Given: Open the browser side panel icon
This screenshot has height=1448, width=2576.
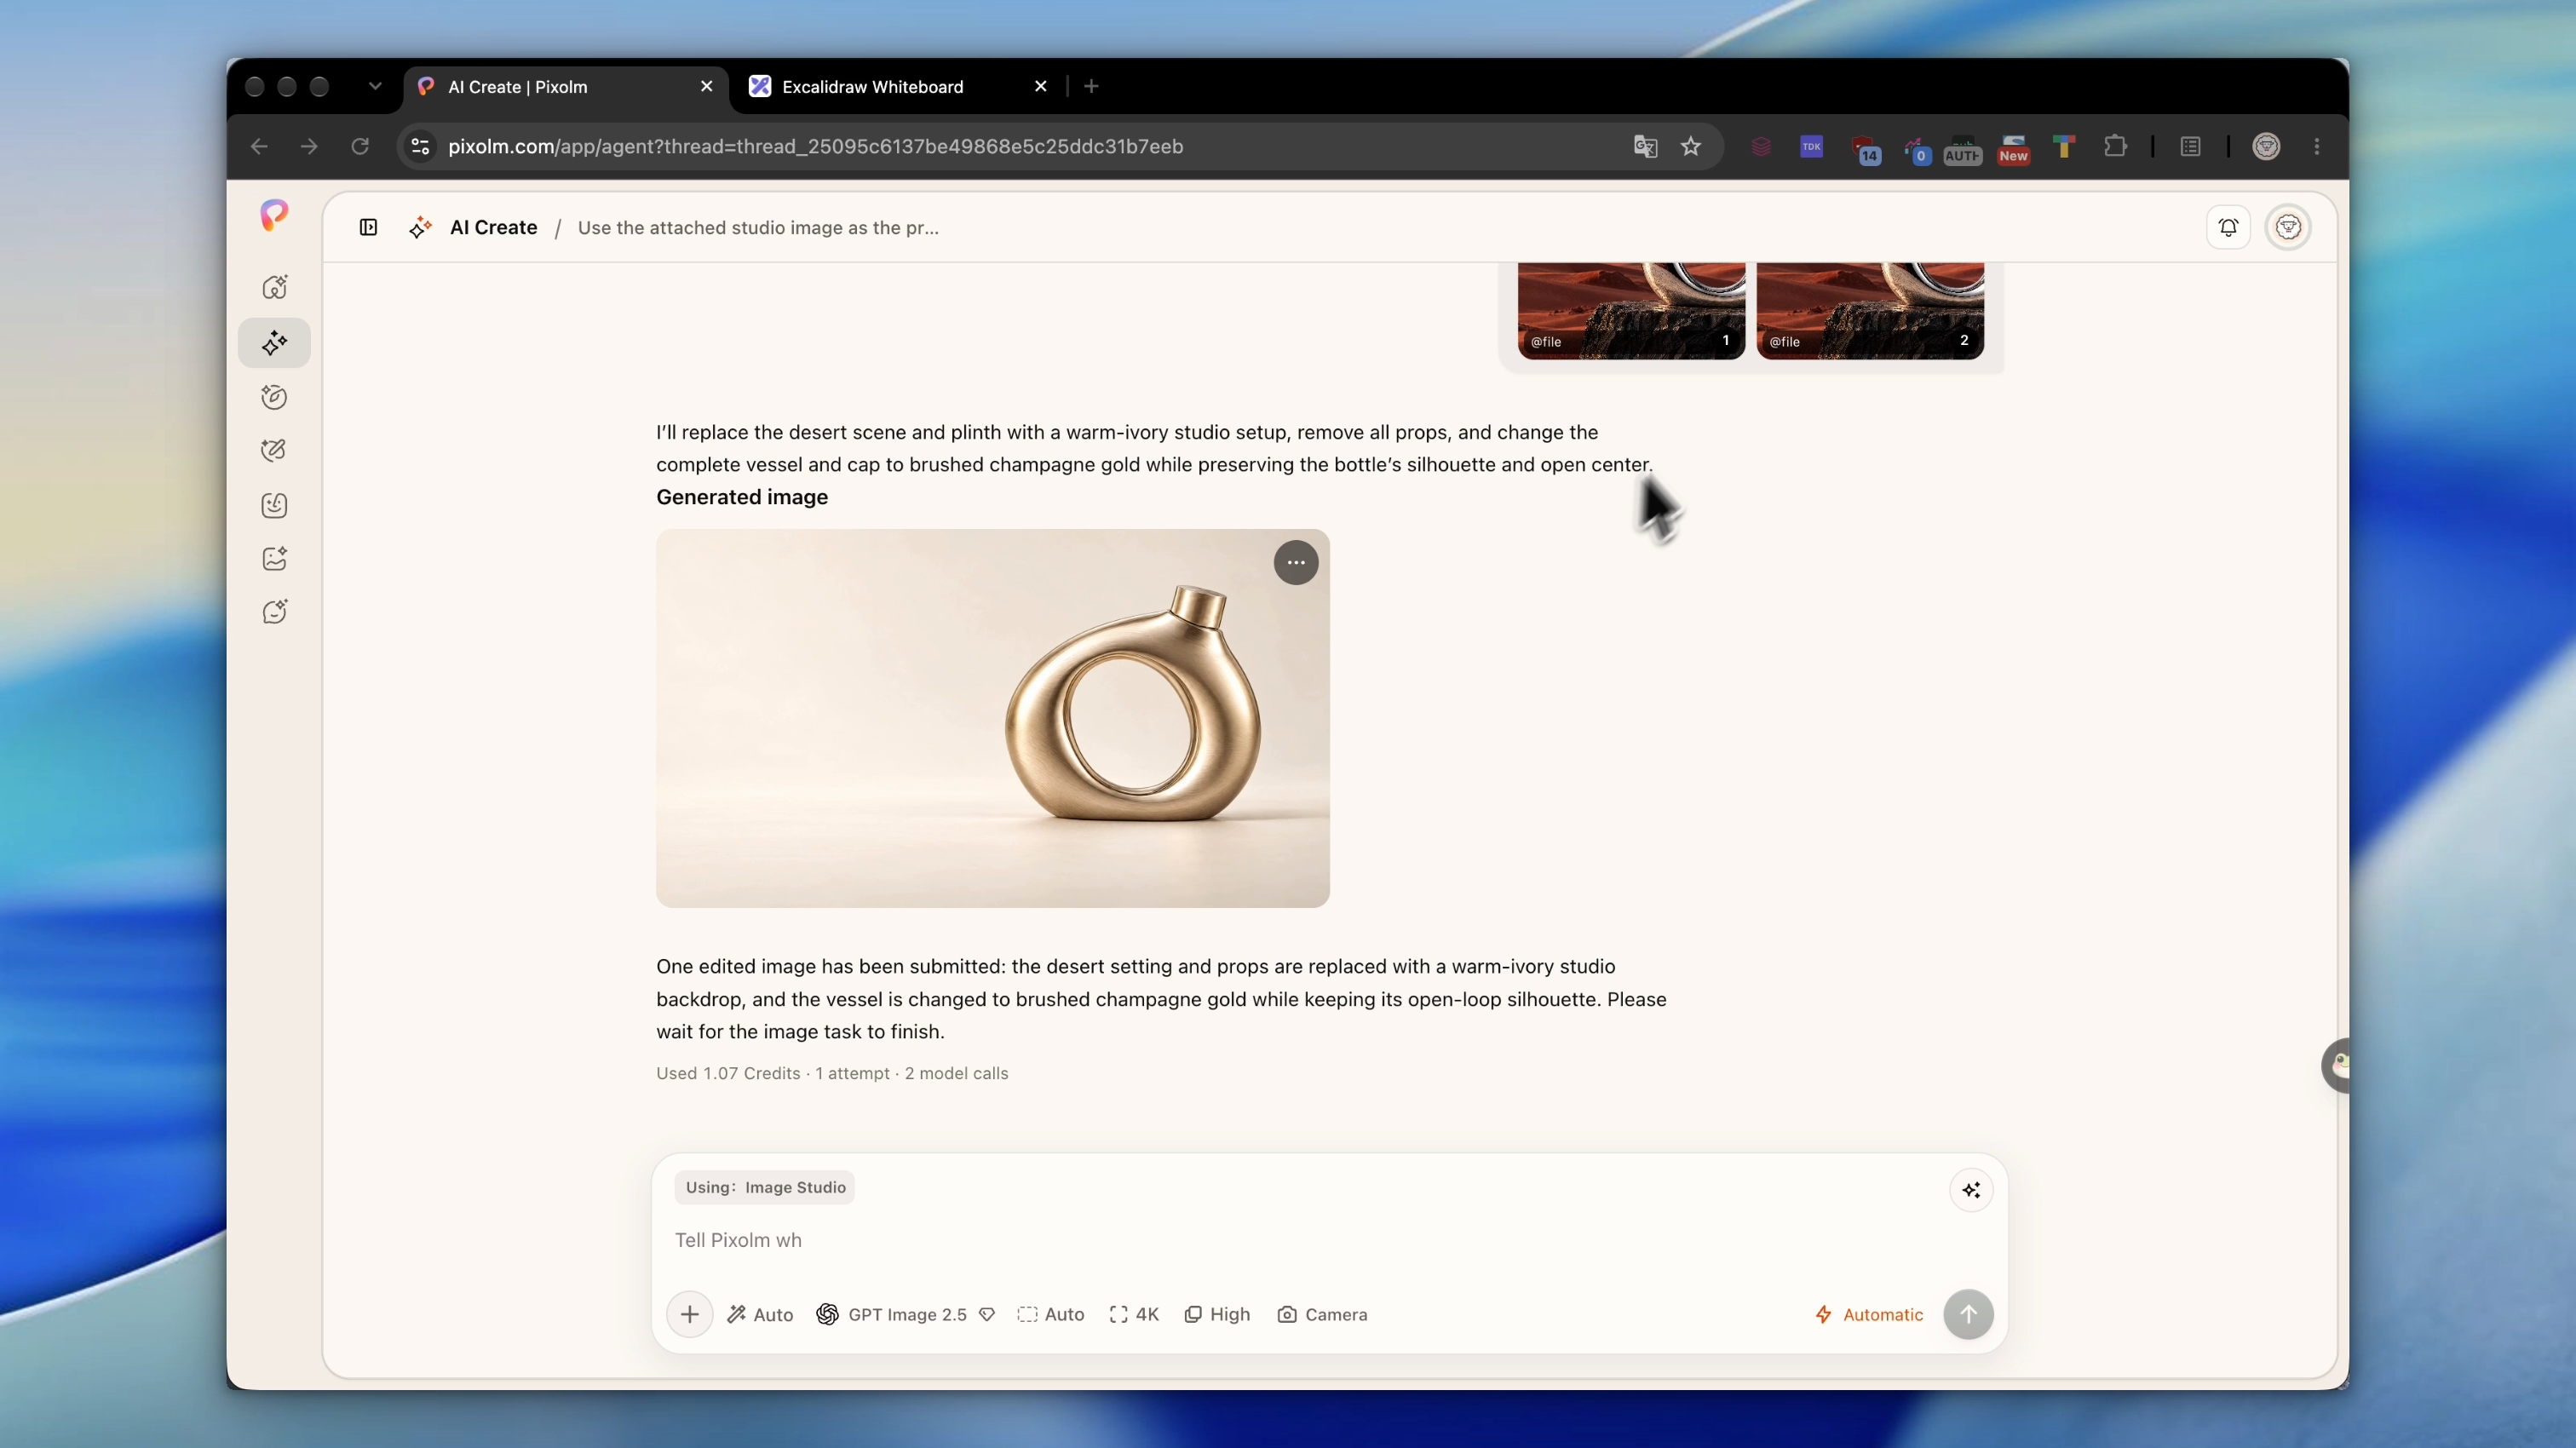Looking at the screenshot, I should (2190, 147).
